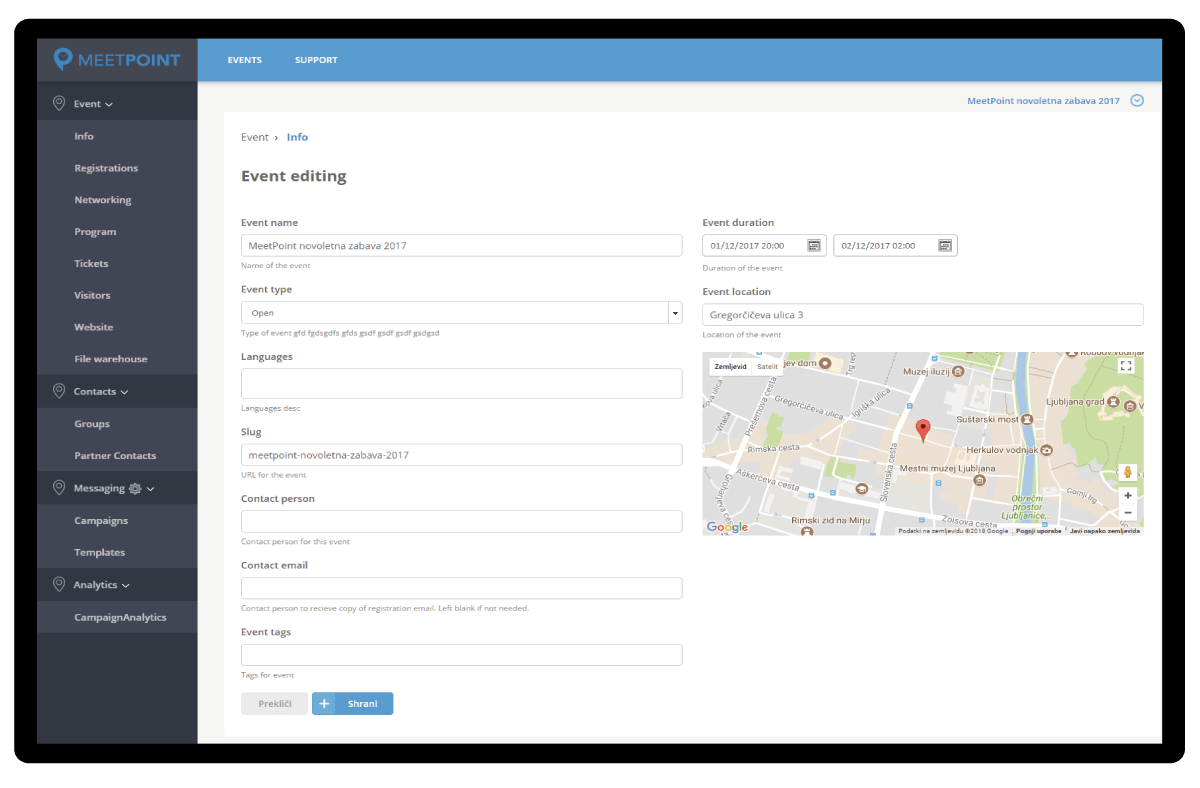Switch map to Zemljevid view
This screenshot has width=1200, height=788.
pos(730,367)
